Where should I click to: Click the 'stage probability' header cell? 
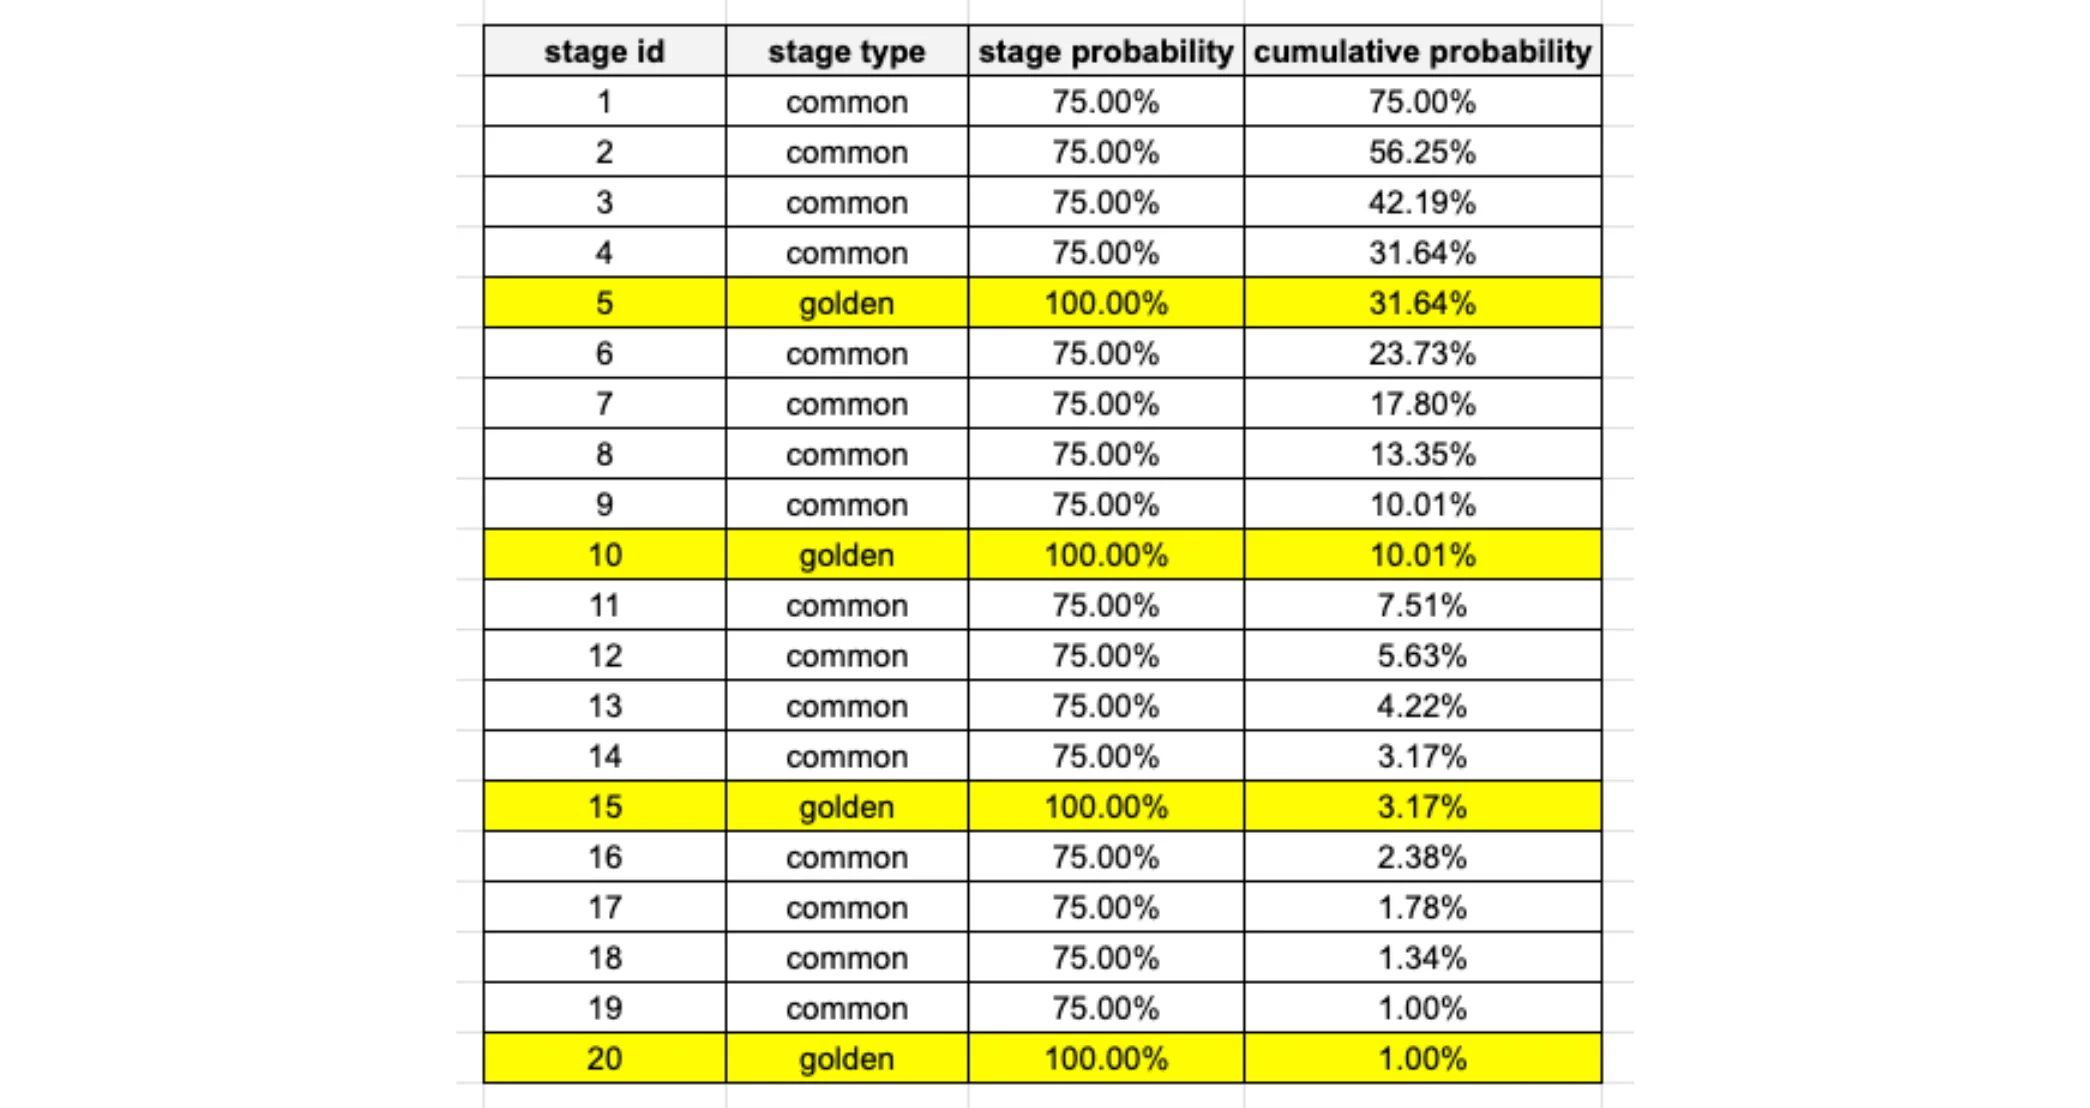click(x=1105, y=51)
